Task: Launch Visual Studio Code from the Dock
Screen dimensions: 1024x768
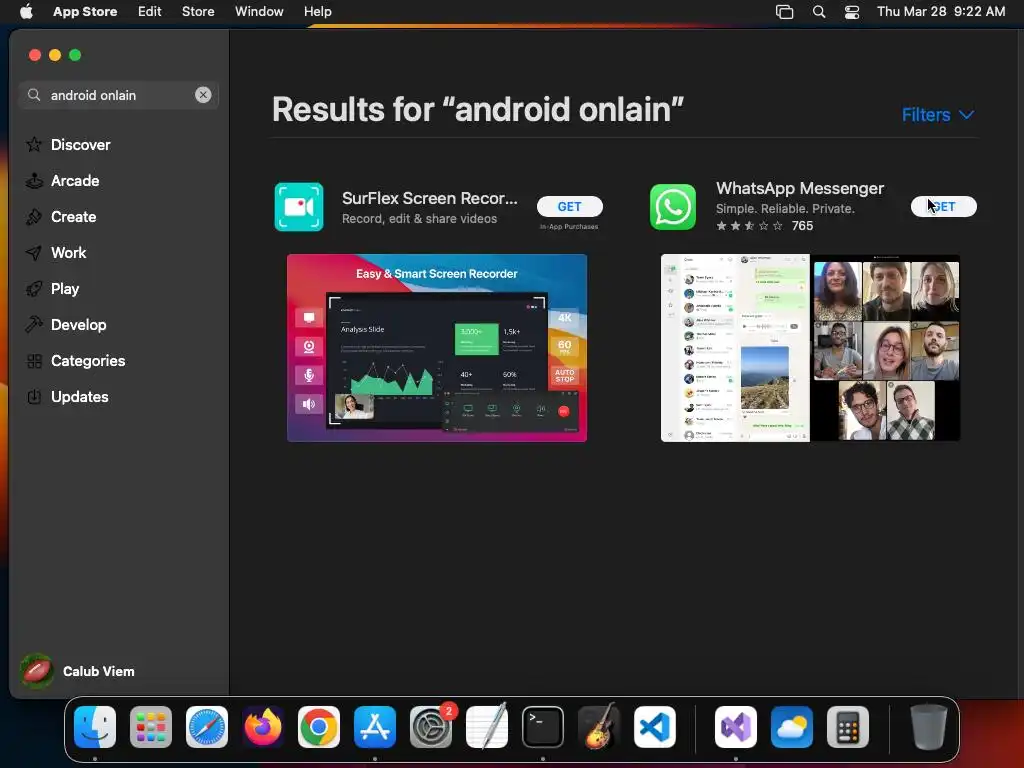Action: coord(655,727)
